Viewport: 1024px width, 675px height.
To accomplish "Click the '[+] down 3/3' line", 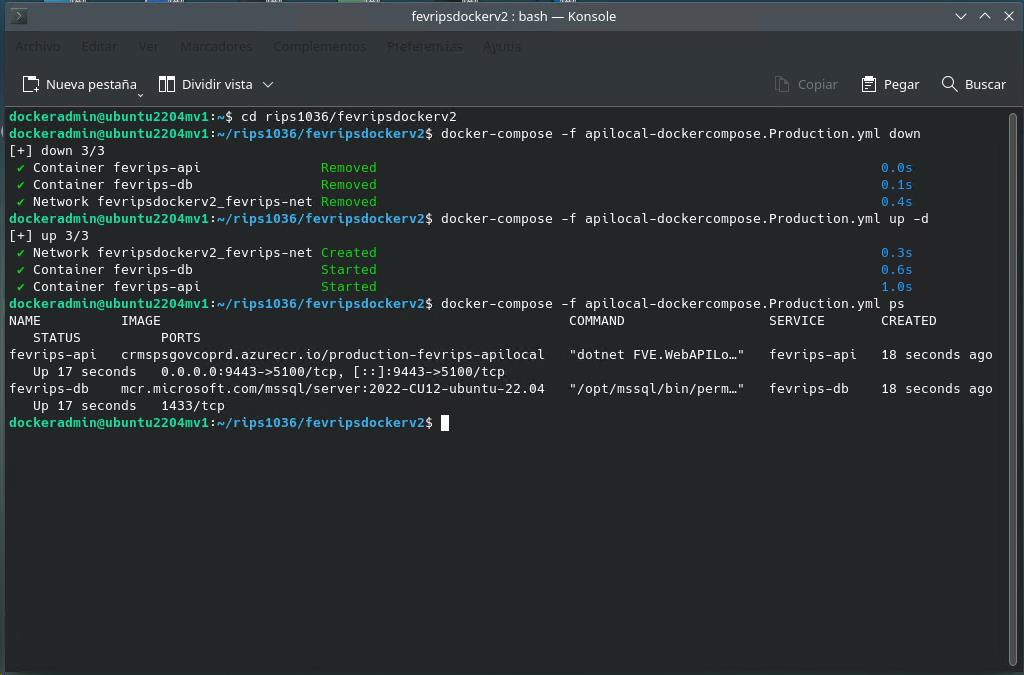I will (x=57, y=150).
